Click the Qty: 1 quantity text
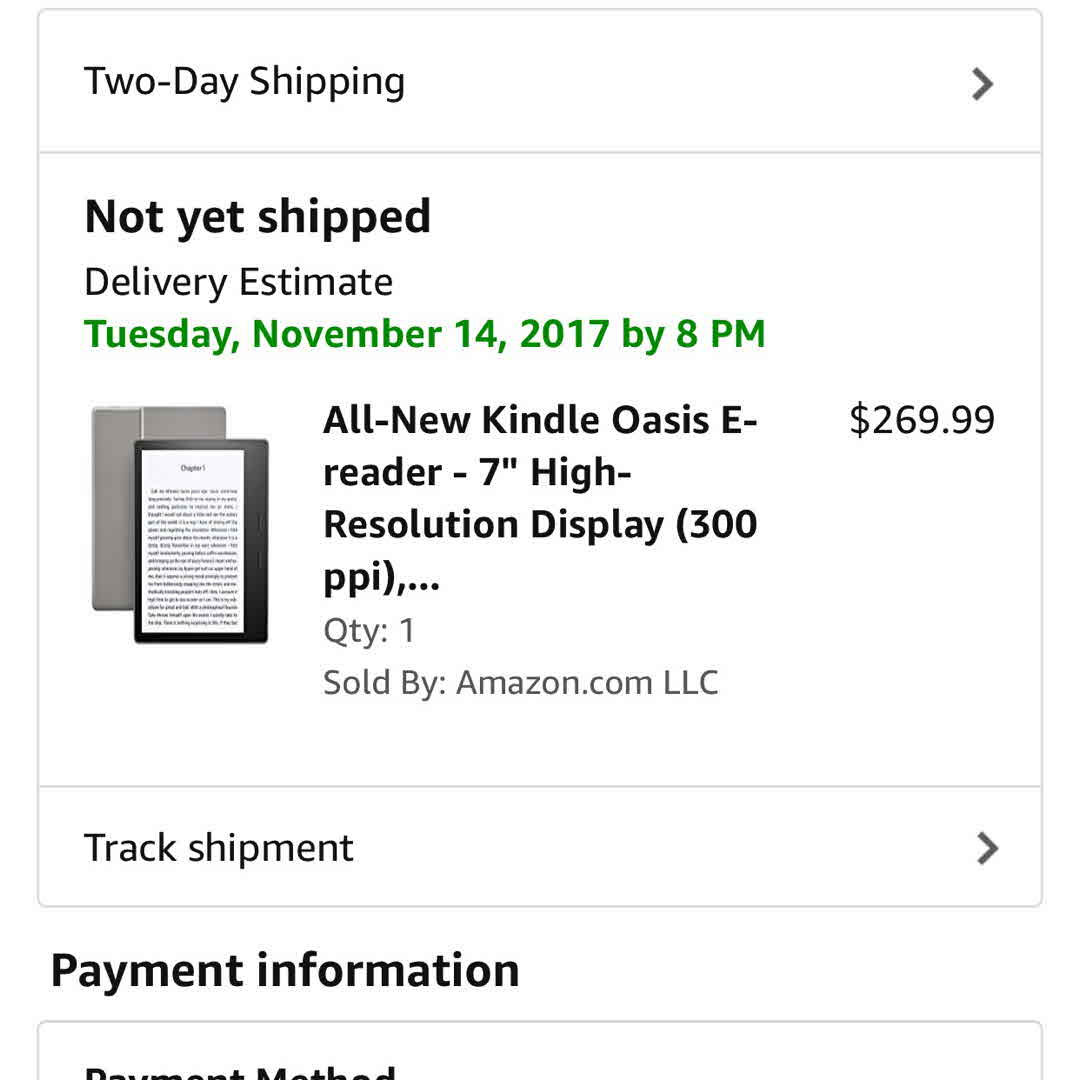This screenshot has width=1080, height=1080. click(x=369, y=631)
